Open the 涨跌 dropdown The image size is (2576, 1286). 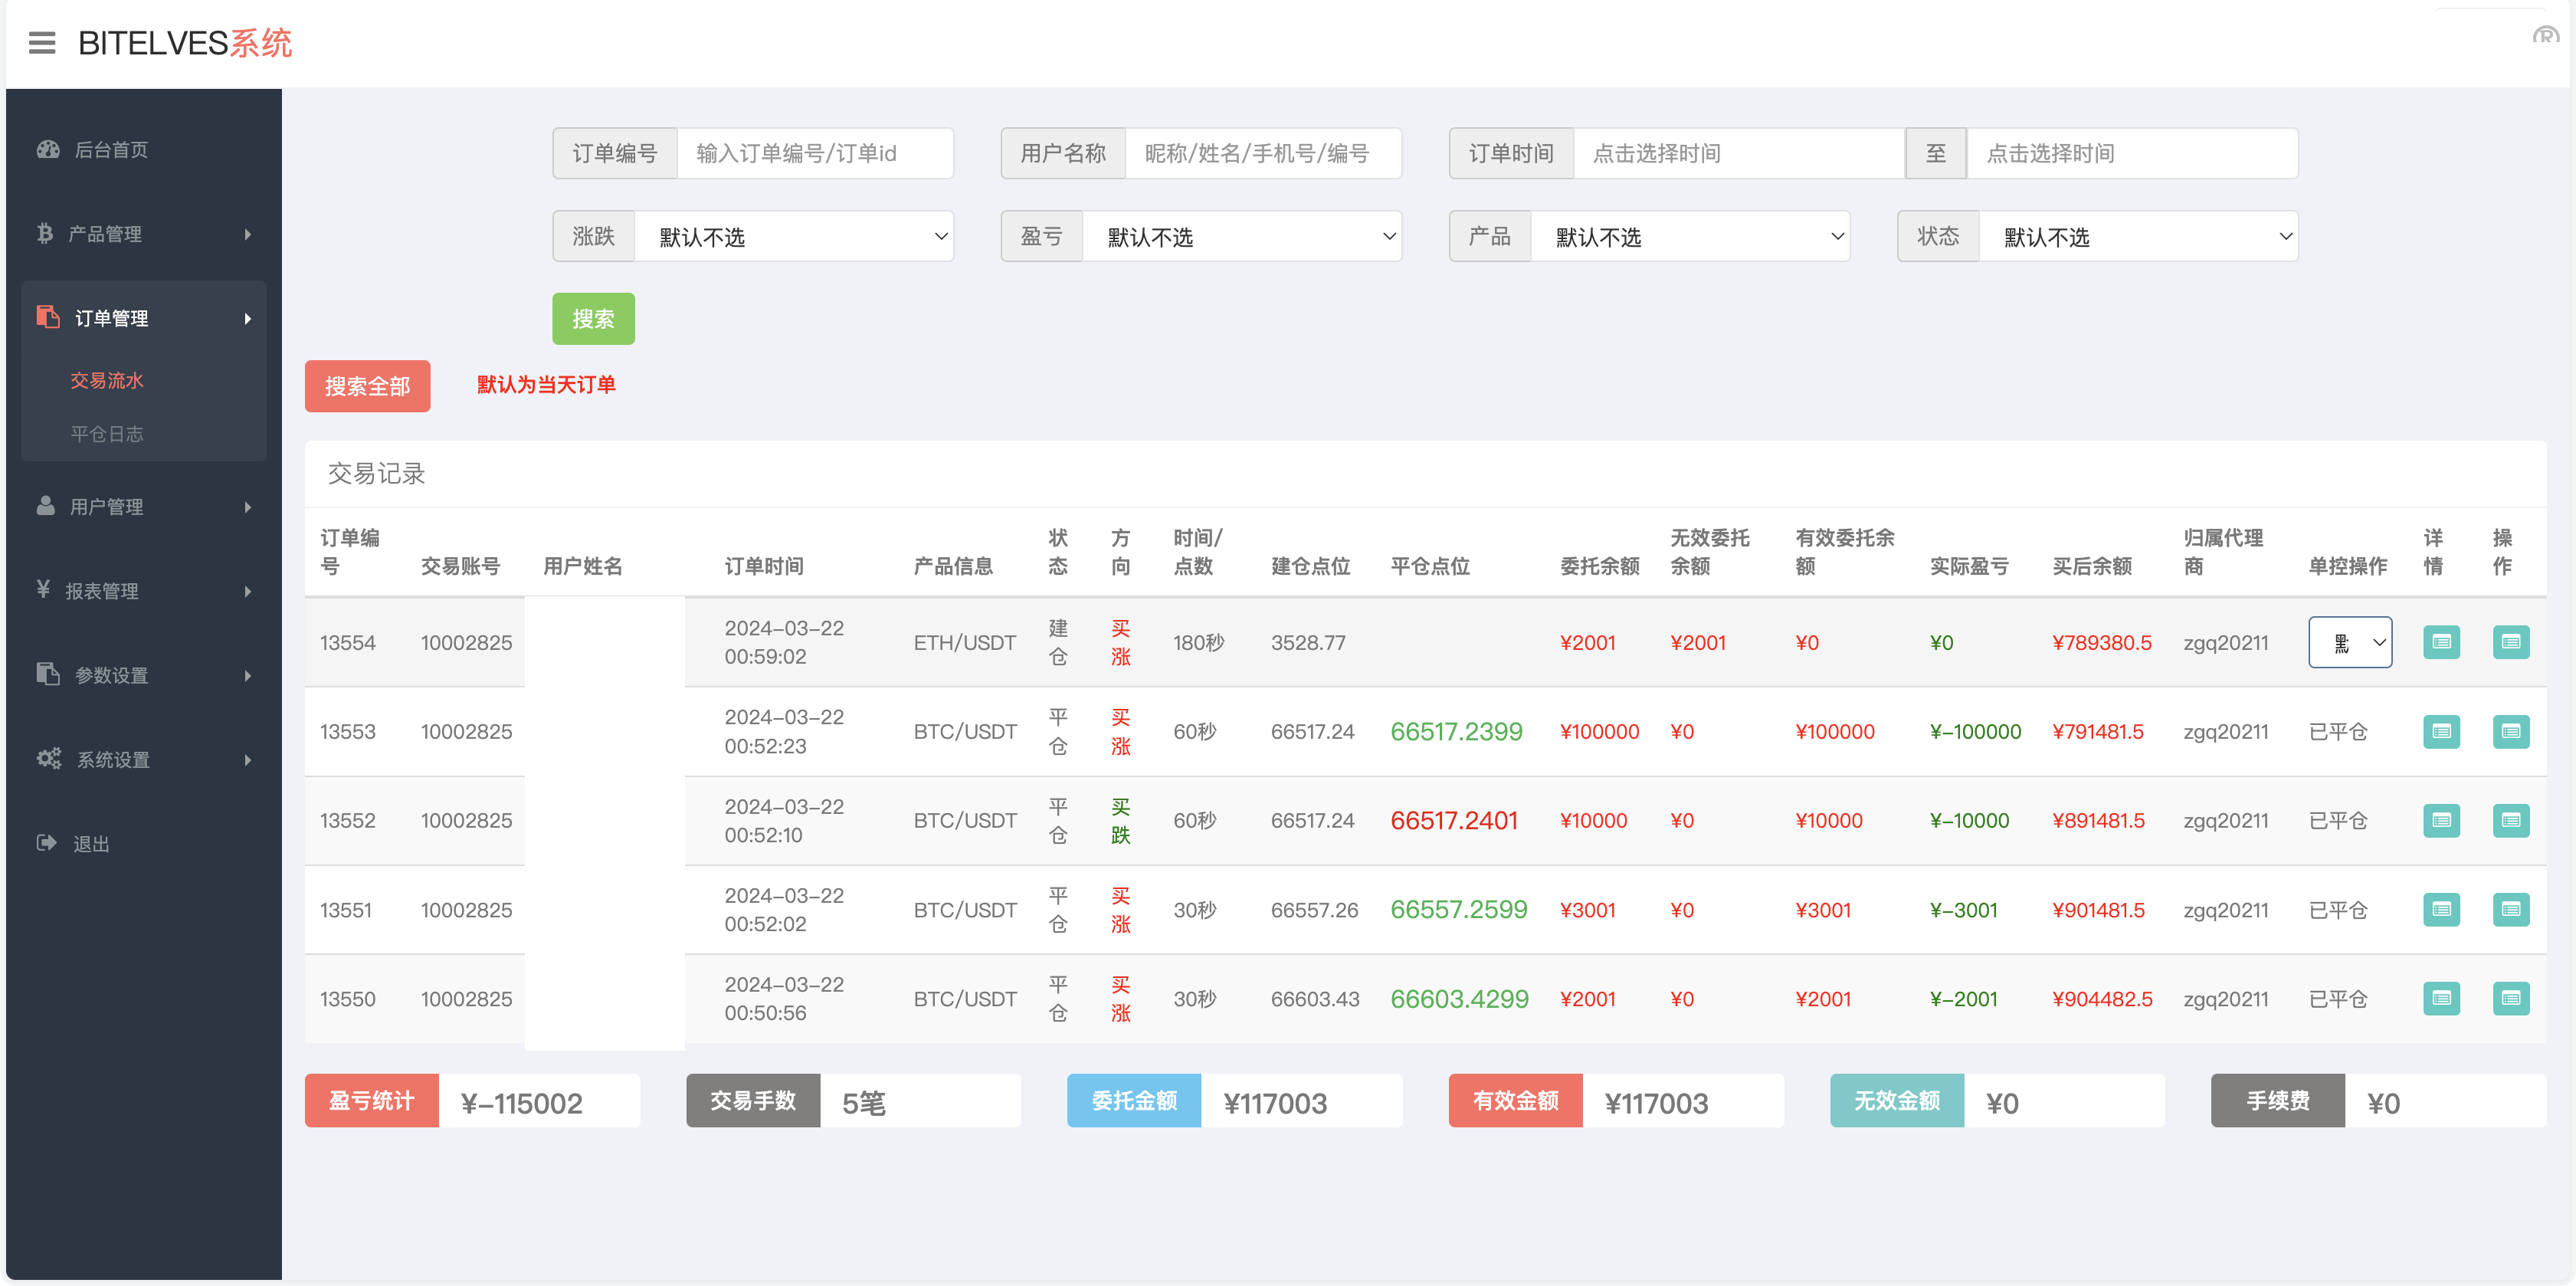(793, 237)
